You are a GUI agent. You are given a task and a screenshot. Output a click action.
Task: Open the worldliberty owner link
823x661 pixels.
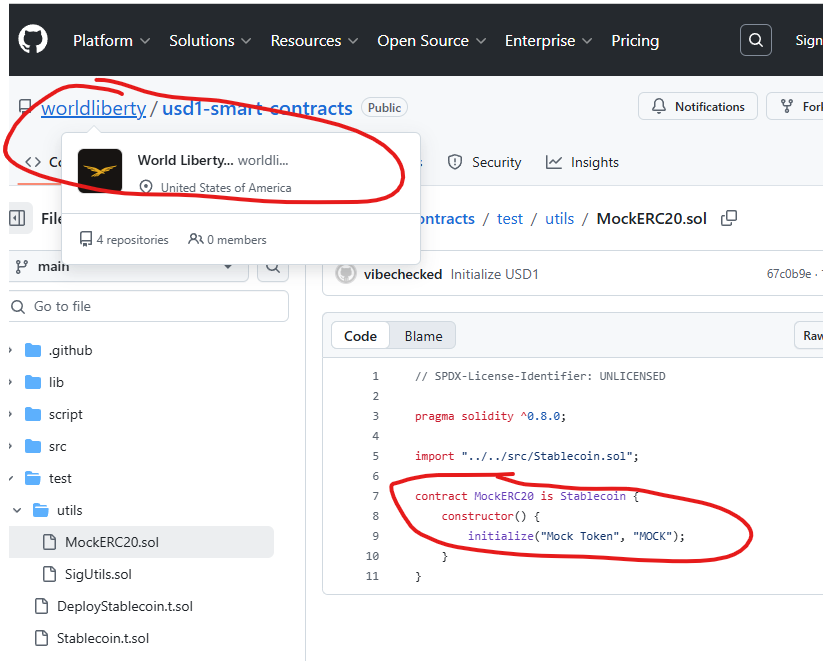pos(93,108)
